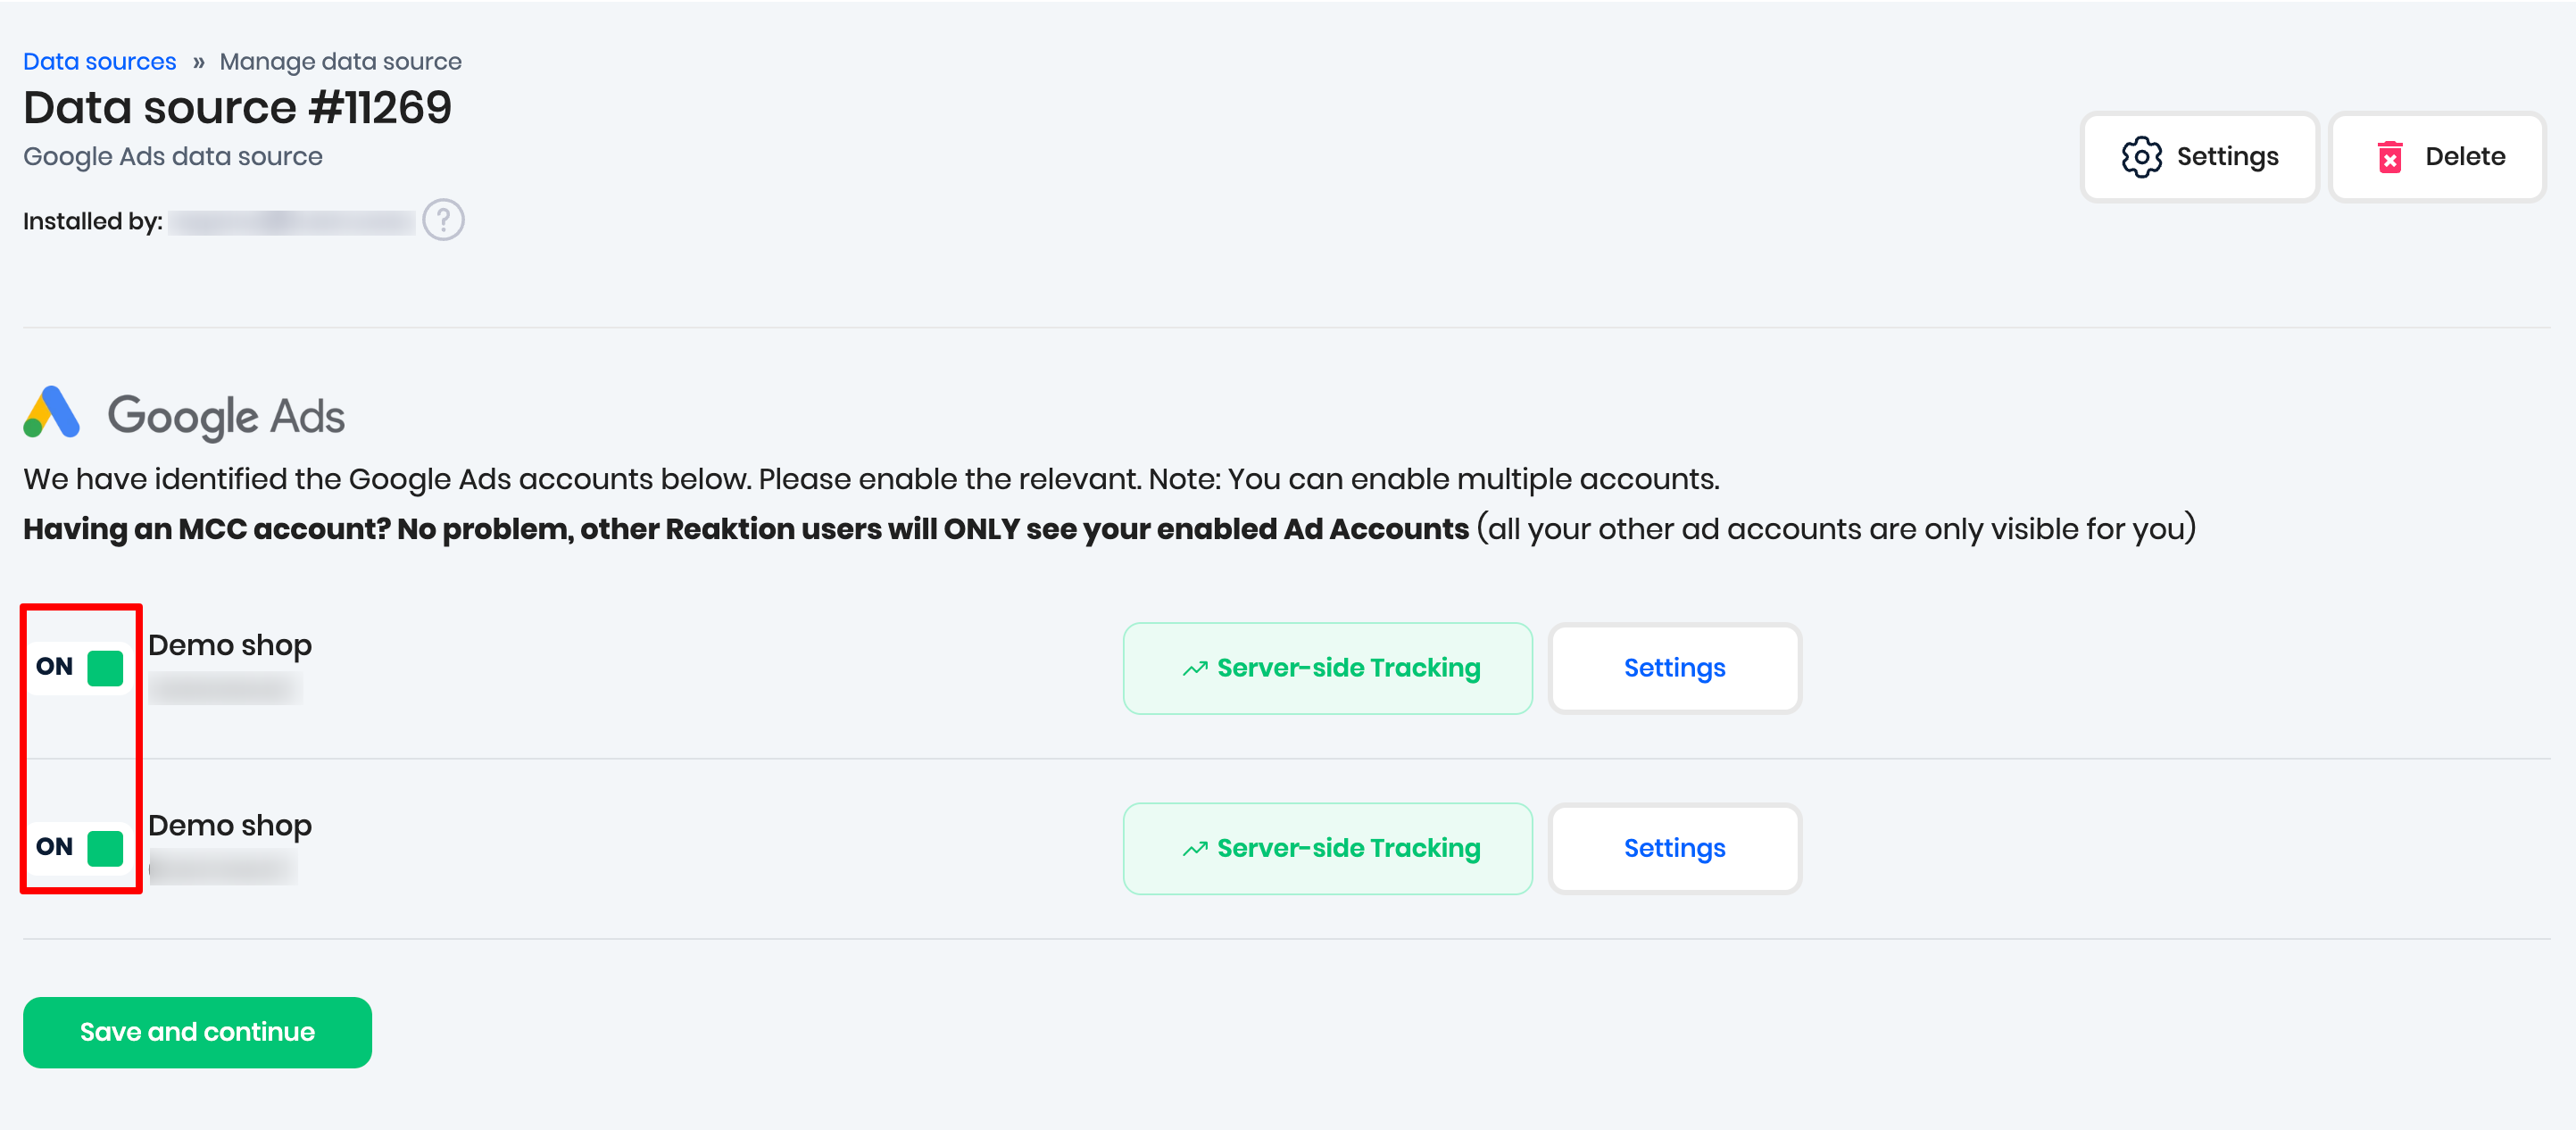The height and width of the screenshot is (1130, 2576).
Task: Click the Data source #11269 heading
Action: pyautogui.click(x=237, y=108)
